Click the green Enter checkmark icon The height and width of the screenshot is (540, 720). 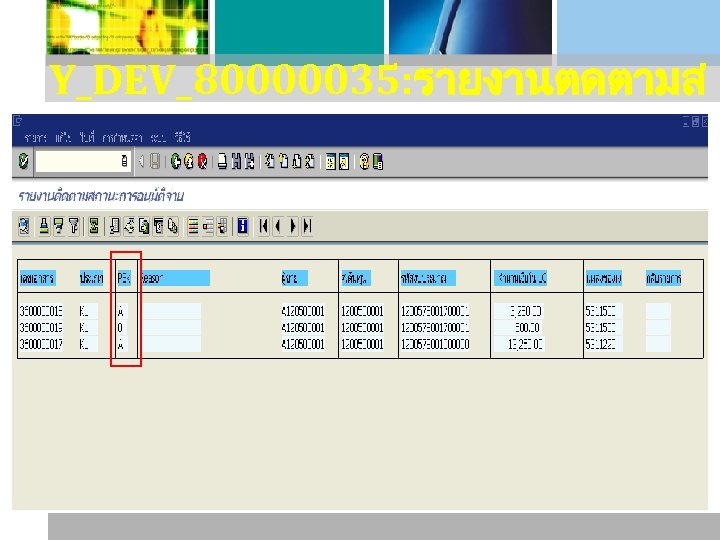(23, 161)
